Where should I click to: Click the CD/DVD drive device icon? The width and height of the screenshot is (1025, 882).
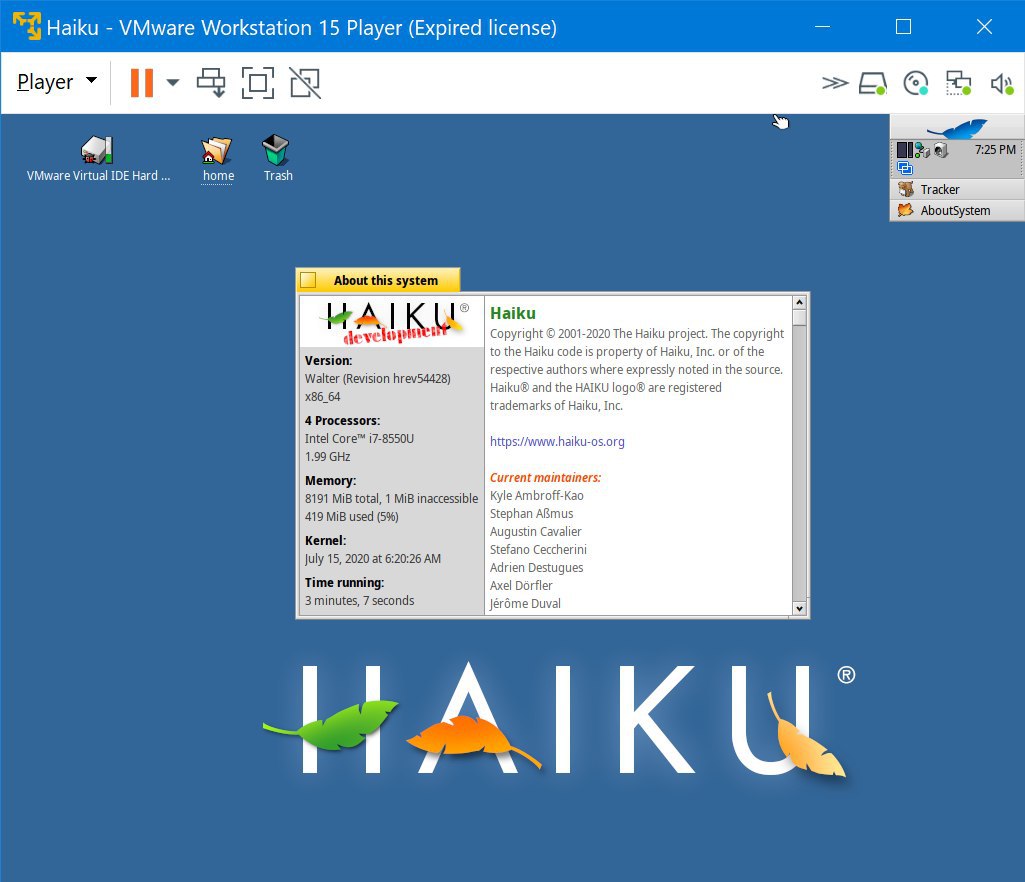915,83
